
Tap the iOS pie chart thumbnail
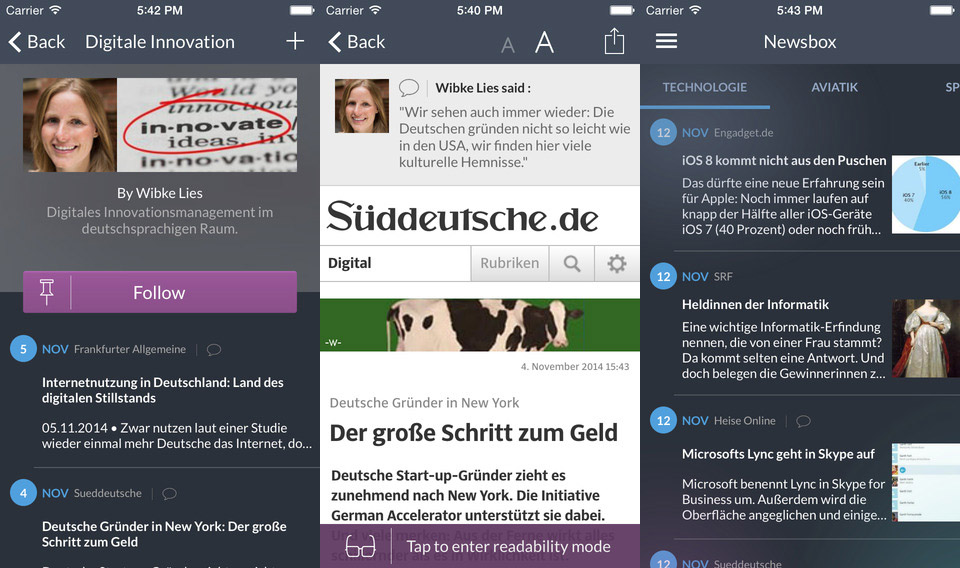926,194
